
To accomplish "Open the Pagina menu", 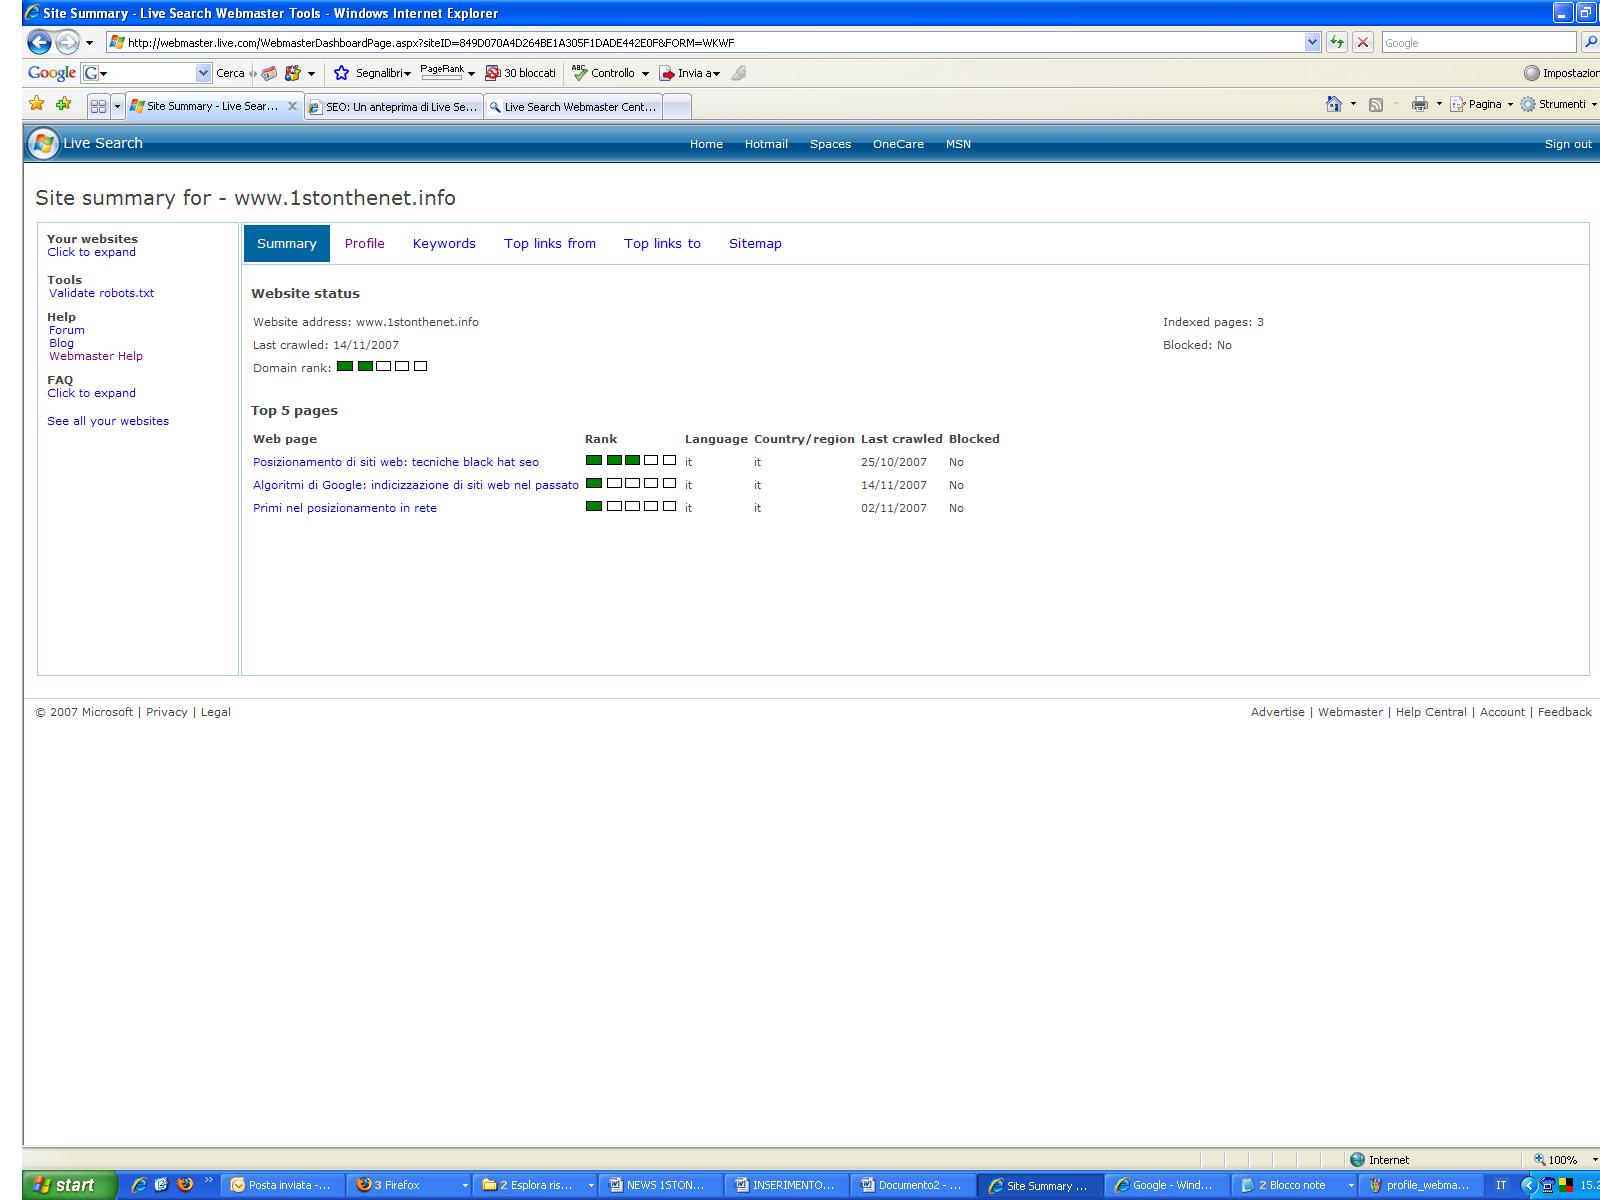I will click(1482, 104).
